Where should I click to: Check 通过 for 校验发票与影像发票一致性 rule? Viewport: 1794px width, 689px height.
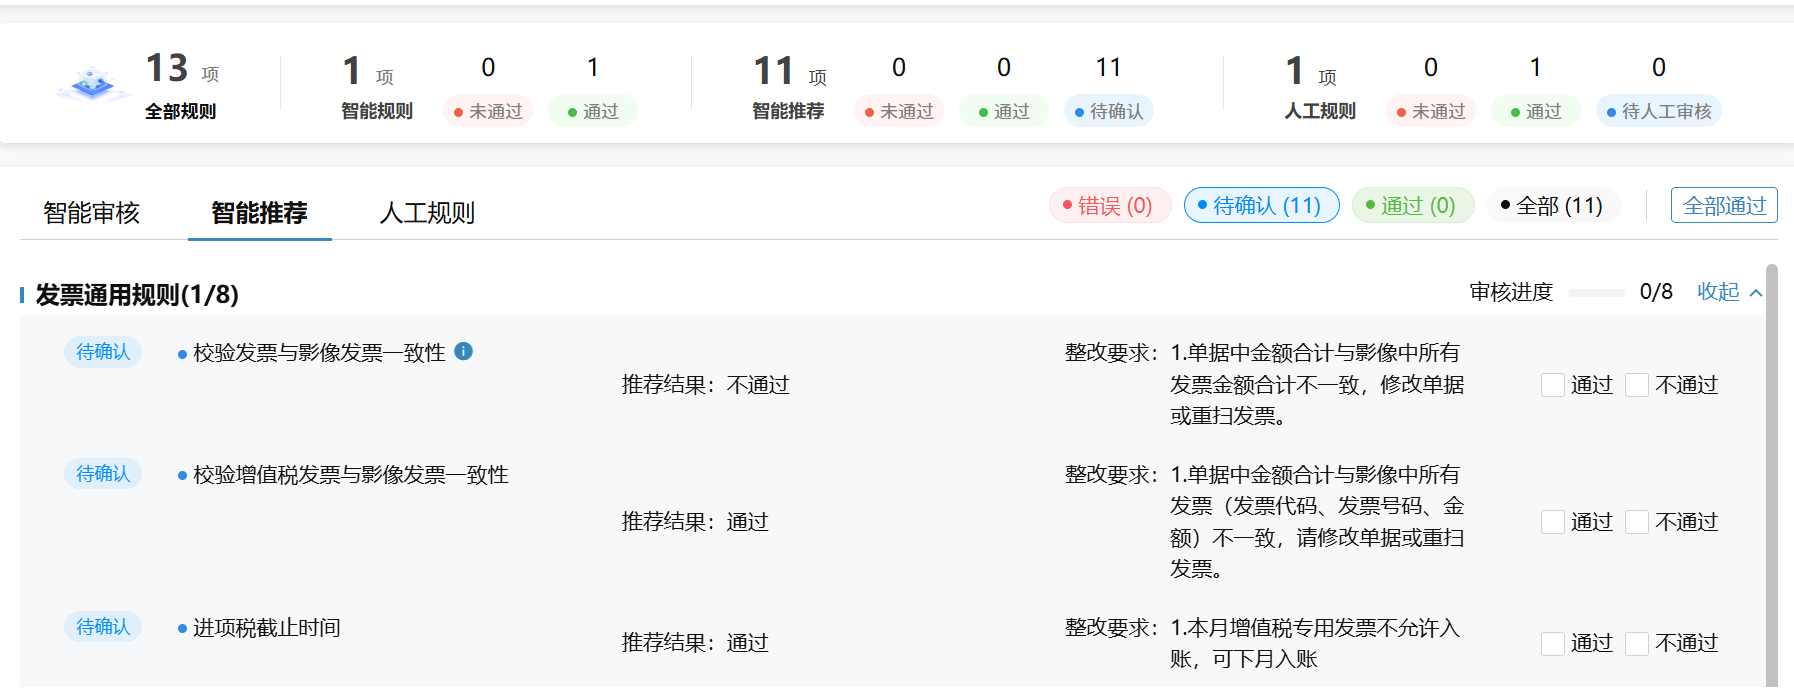click(x=1553, y=385)
